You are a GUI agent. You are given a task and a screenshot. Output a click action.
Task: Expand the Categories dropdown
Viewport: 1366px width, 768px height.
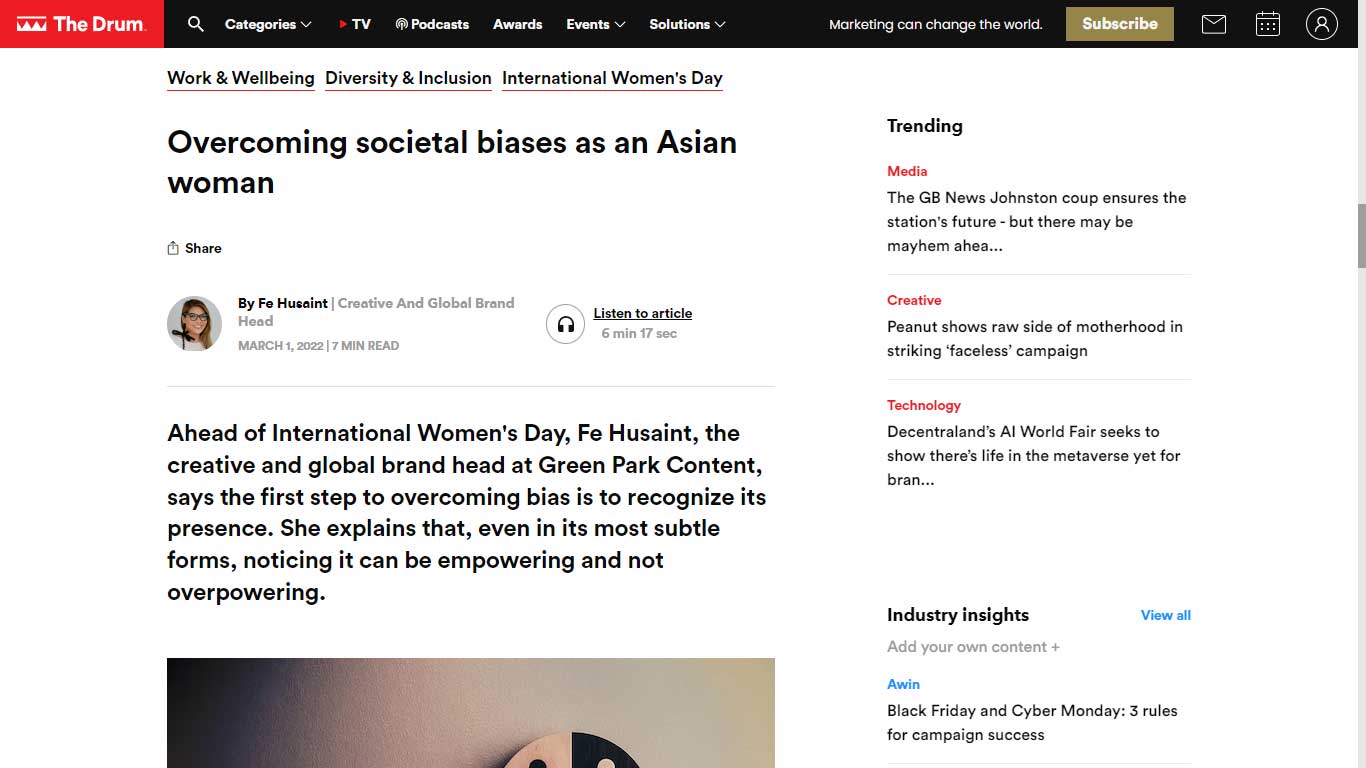(268, 24)
